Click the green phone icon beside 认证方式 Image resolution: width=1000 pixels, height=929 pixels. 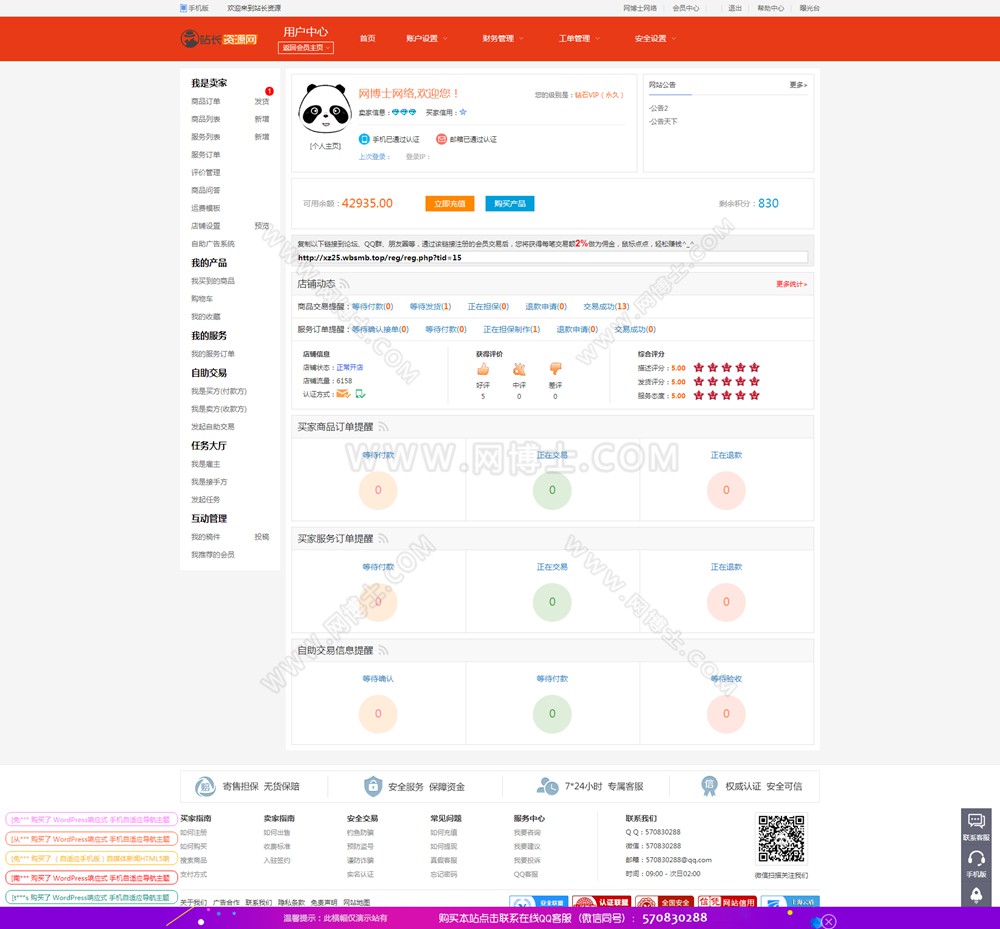point(360,394)
